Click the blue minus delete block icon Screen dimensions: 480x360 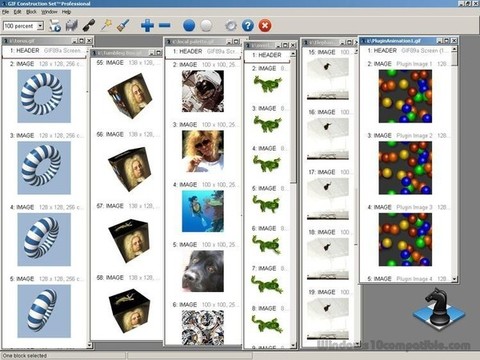(164, 25)
